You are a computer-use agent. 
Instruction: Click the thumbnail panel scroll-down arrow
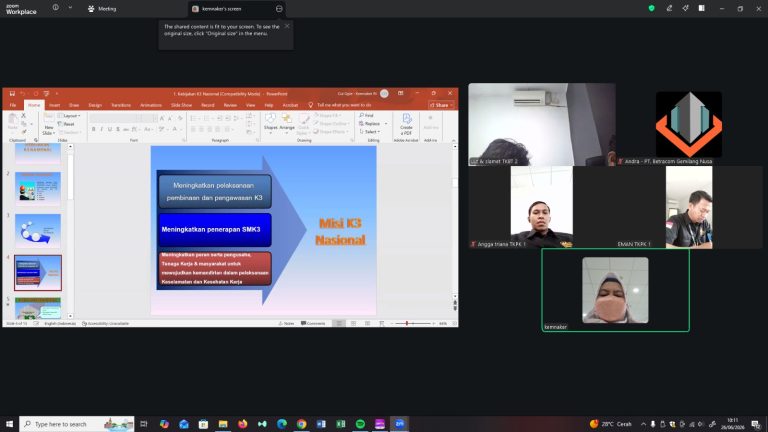[x=71, y=316]
